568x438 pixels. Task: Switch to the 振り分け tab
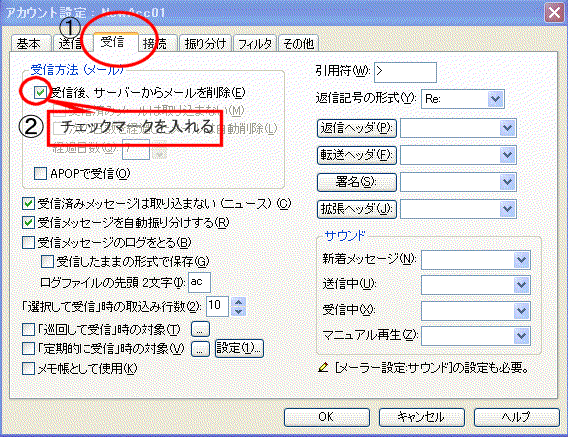point(205,43)
